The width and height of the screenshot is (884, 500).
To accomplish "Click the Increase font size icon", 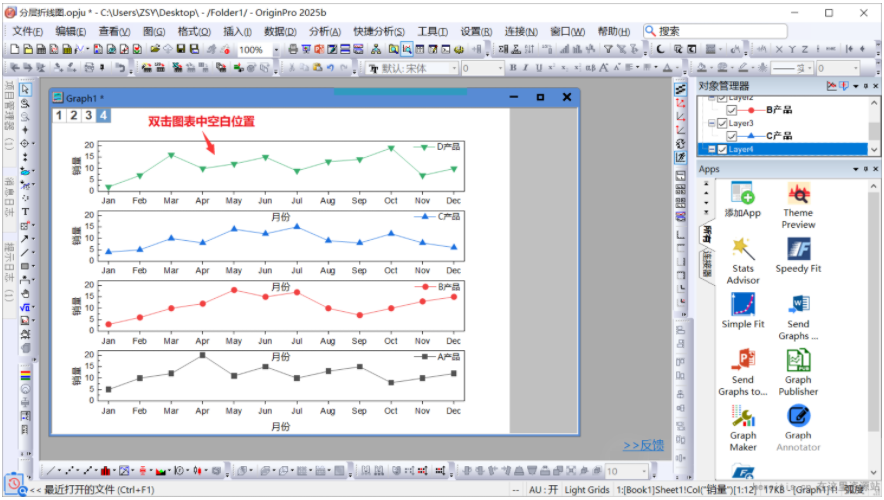I will click(604, 68).
